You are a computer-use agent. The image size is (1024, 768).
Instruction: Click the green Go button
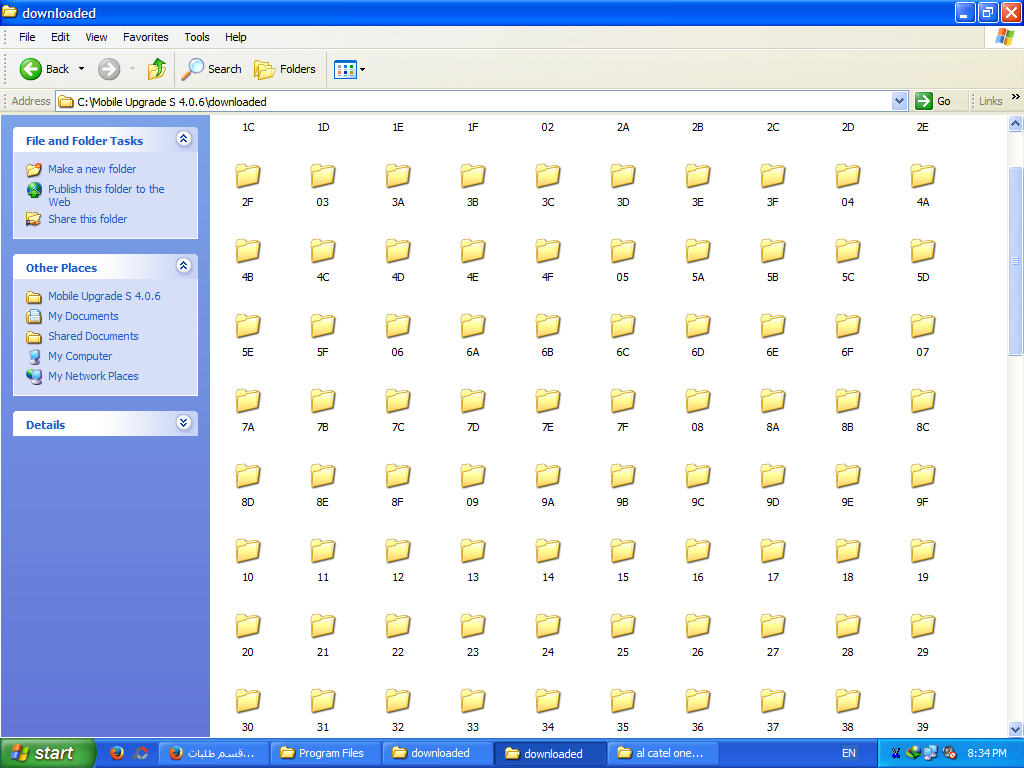click(933, 101)
